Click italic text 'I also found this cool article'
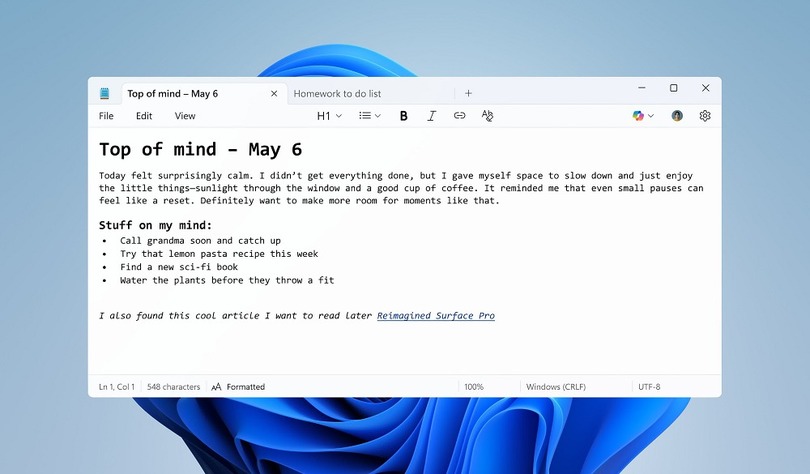 (235, 315)
